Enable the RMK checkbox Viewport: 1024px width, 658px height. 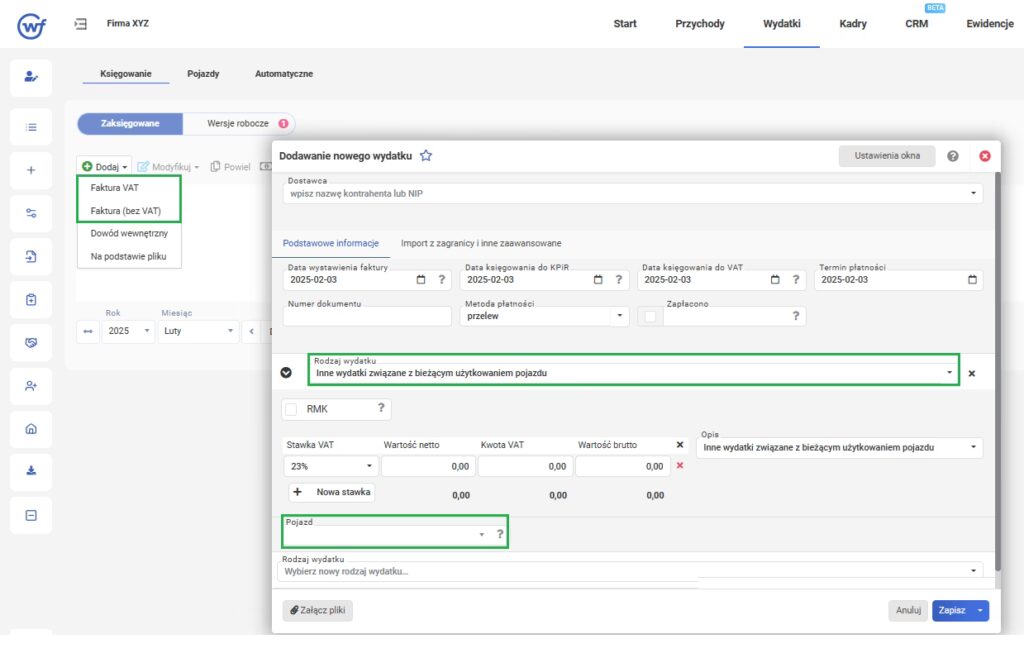click(291, 409)
